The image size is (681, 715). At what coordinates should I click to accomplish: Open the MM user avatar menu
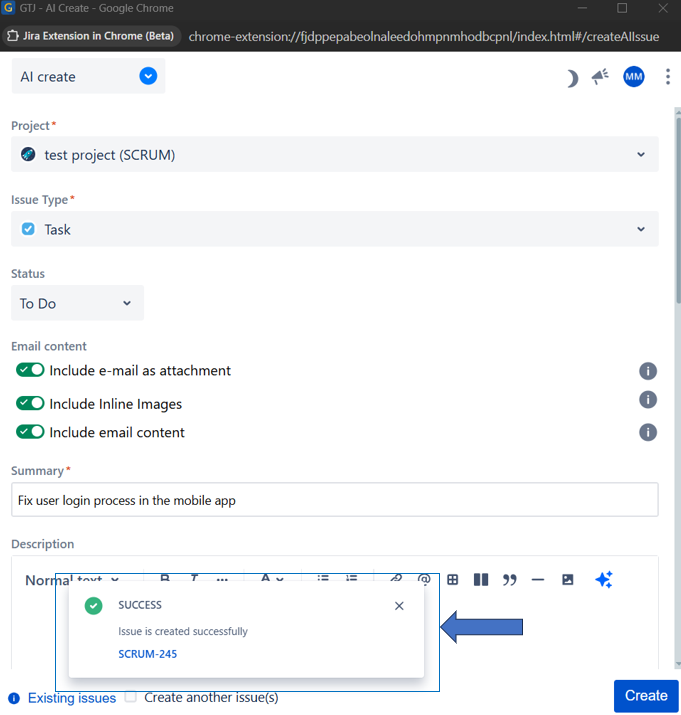coord(633,77)
